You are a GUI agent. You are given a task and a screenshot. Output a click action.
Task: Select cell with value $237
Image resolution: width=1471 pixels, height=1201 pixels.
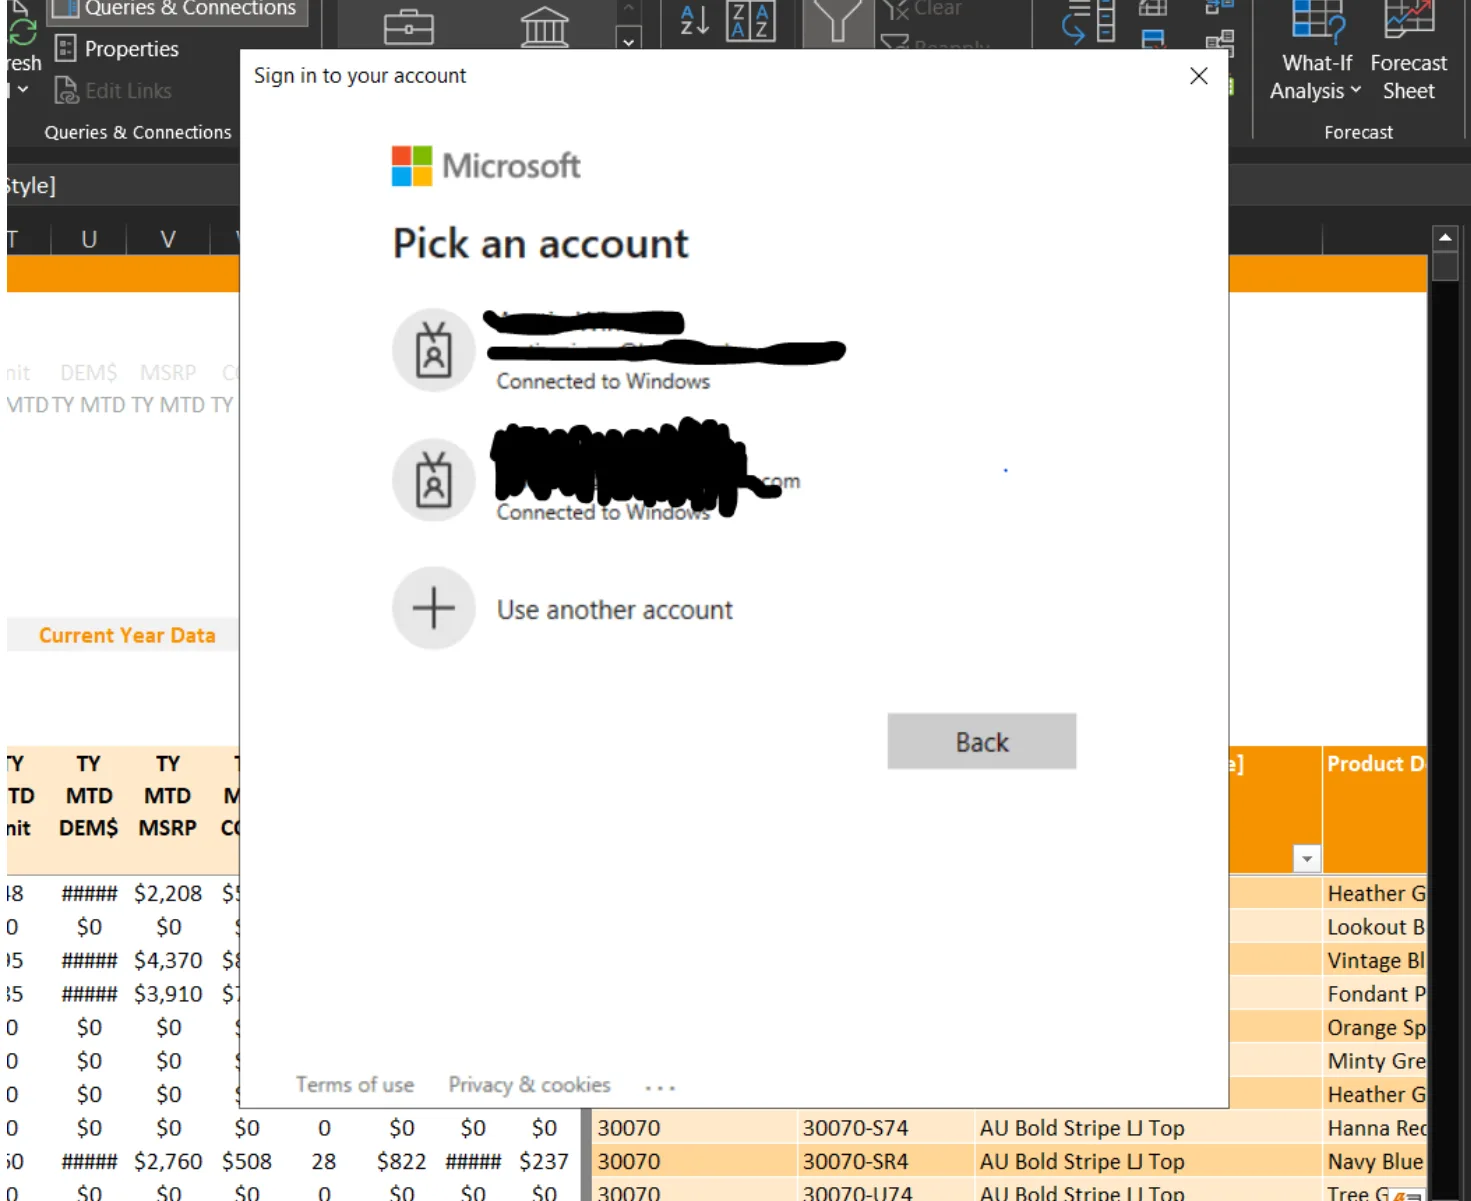pyautogui.click(x=543, y=1161)
